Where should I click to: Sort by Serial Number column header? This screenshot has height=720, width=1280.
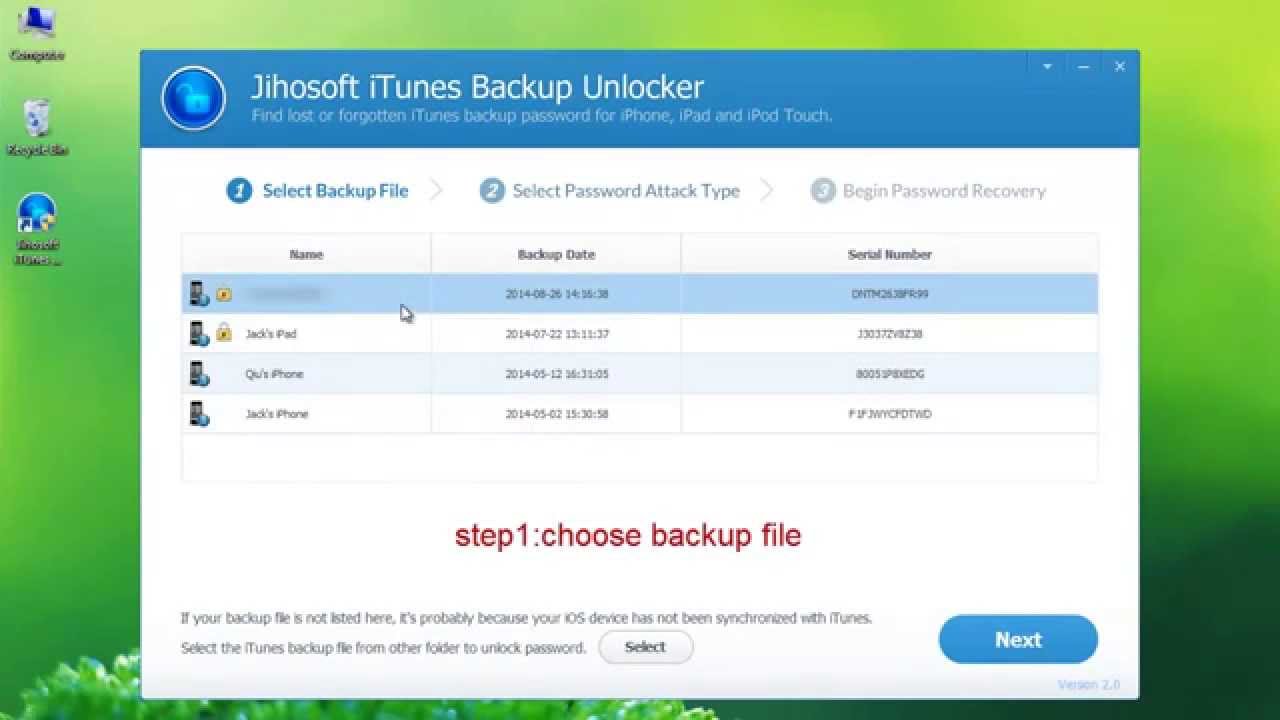pyautogui.click(x=889, y=254)
